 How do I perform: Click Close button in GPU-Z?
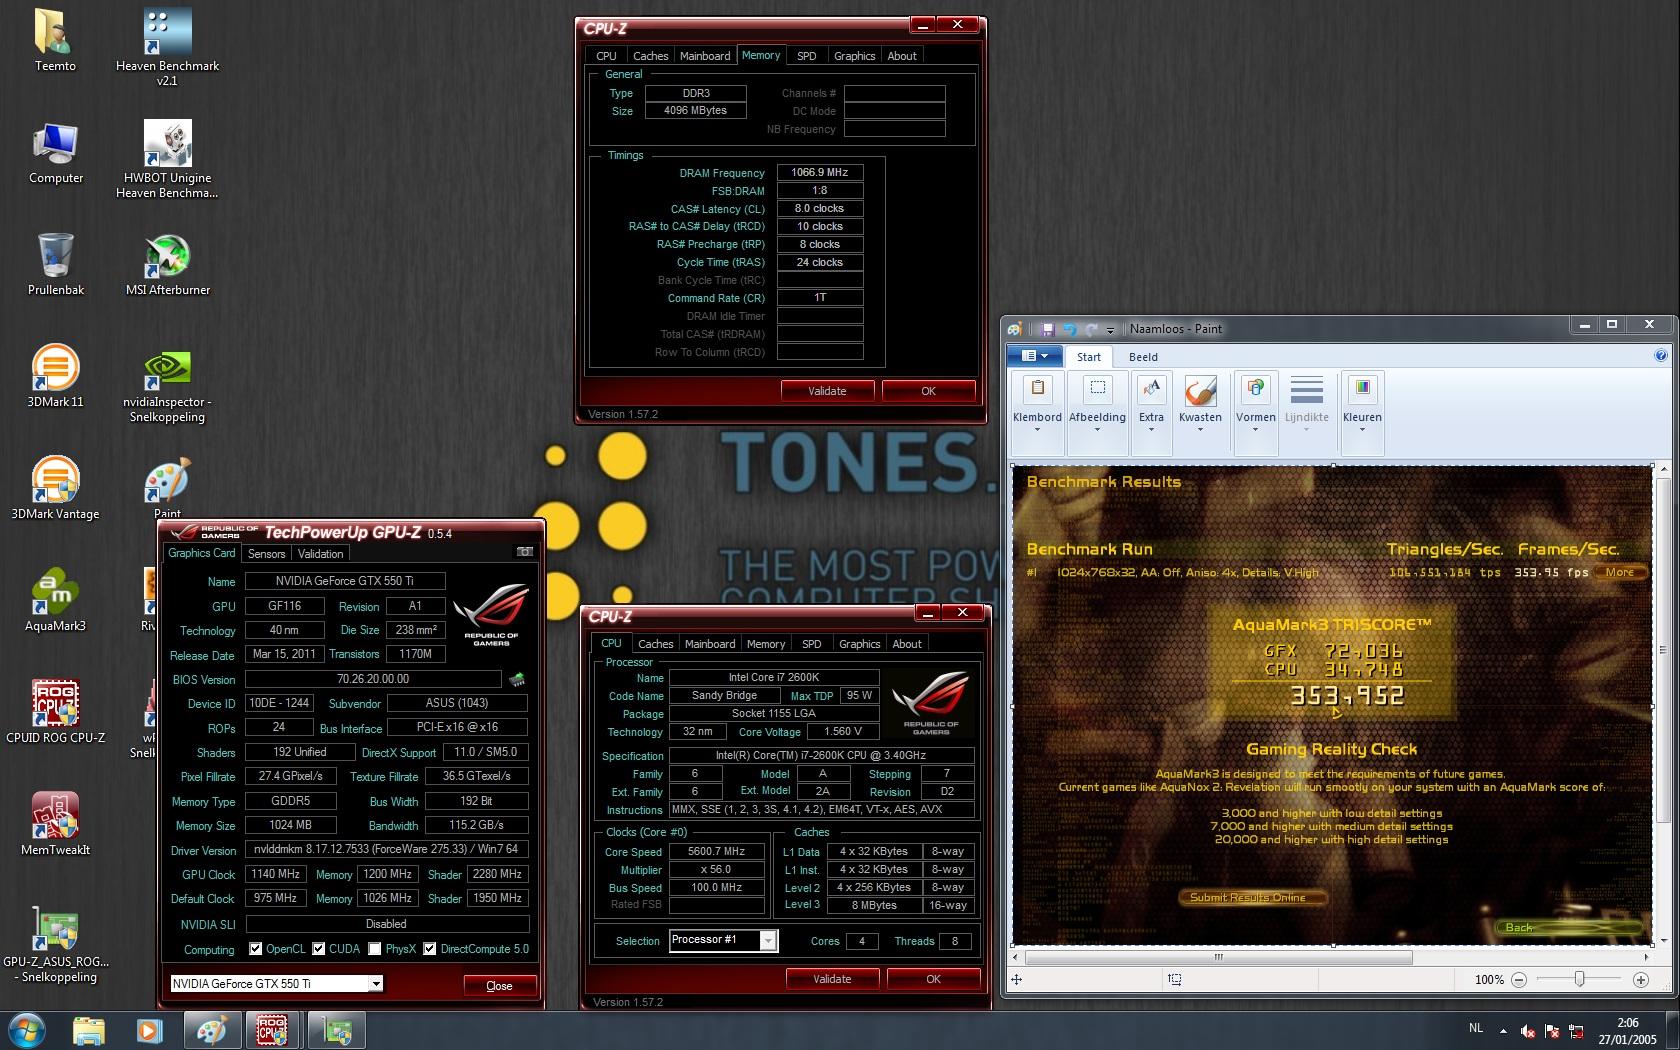pos(499,986)
